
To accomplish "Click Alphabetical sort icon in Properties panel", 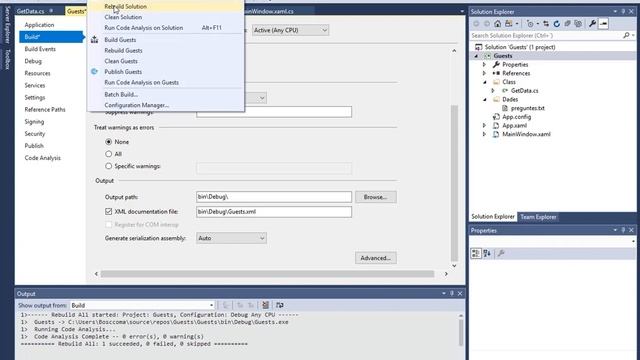I will pyautogui.click(x=487, y=253).
